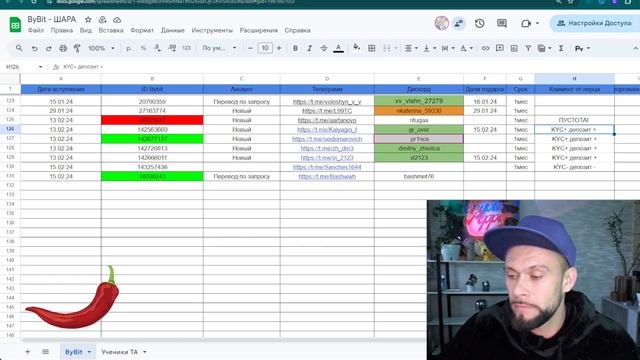The height and width of the screenshot is (360, 640).
Task: Open the Формат menu
Action: pyautogui.click(x=142, y=30)
